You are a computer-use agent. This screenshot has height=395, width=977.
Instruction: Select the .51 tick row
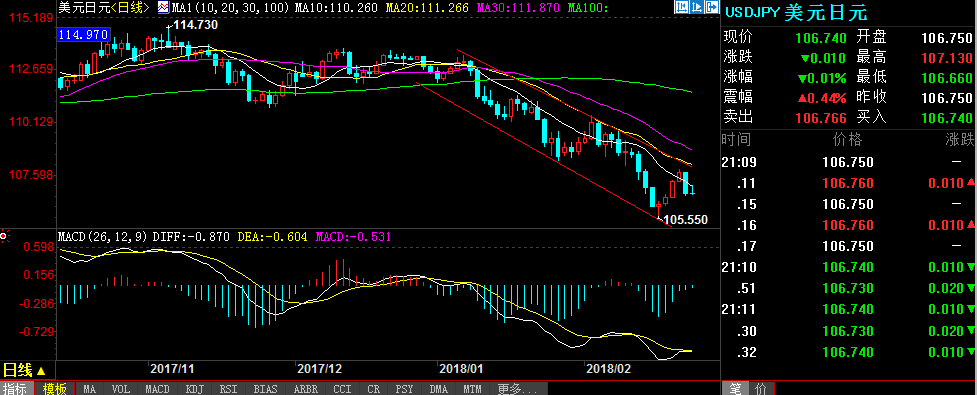pos(848,288)
